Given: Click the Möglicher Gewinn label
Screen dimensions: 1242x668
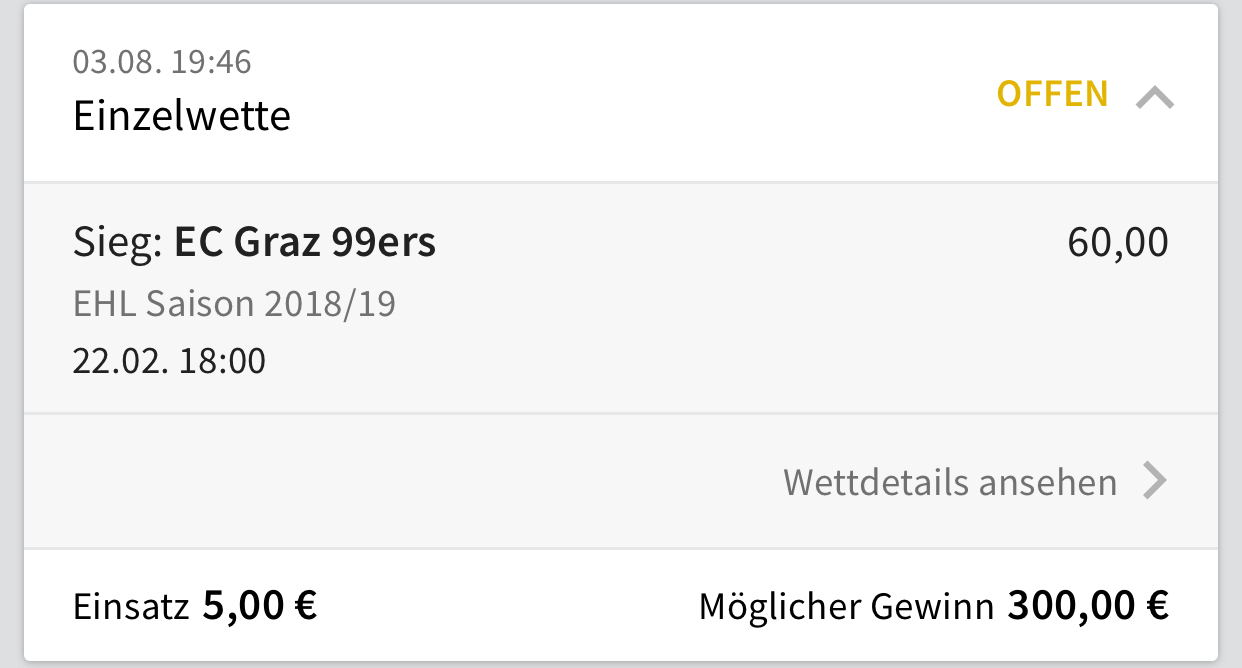Looking at the screenshot, I should click(x=846, y=606).
